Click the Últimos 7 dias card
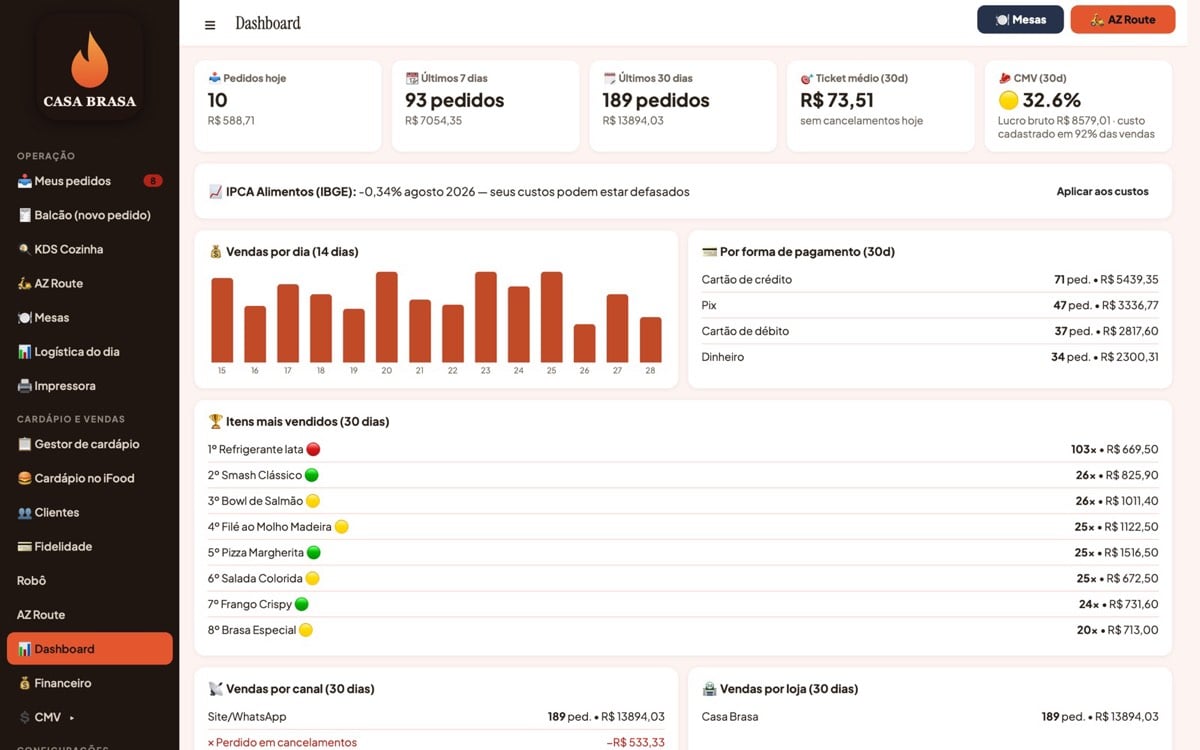Image resolution: width=1200 pixels, height=750 pixels. tap(485, 106)
